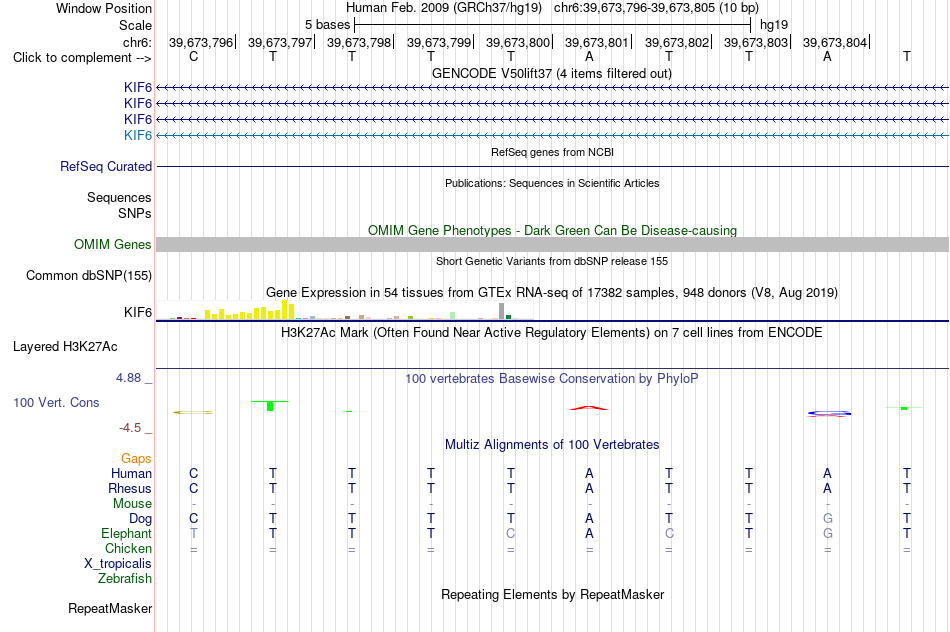Click the Window Position label
The width and height of the screenshot is (950, 632).
(104, 8)
